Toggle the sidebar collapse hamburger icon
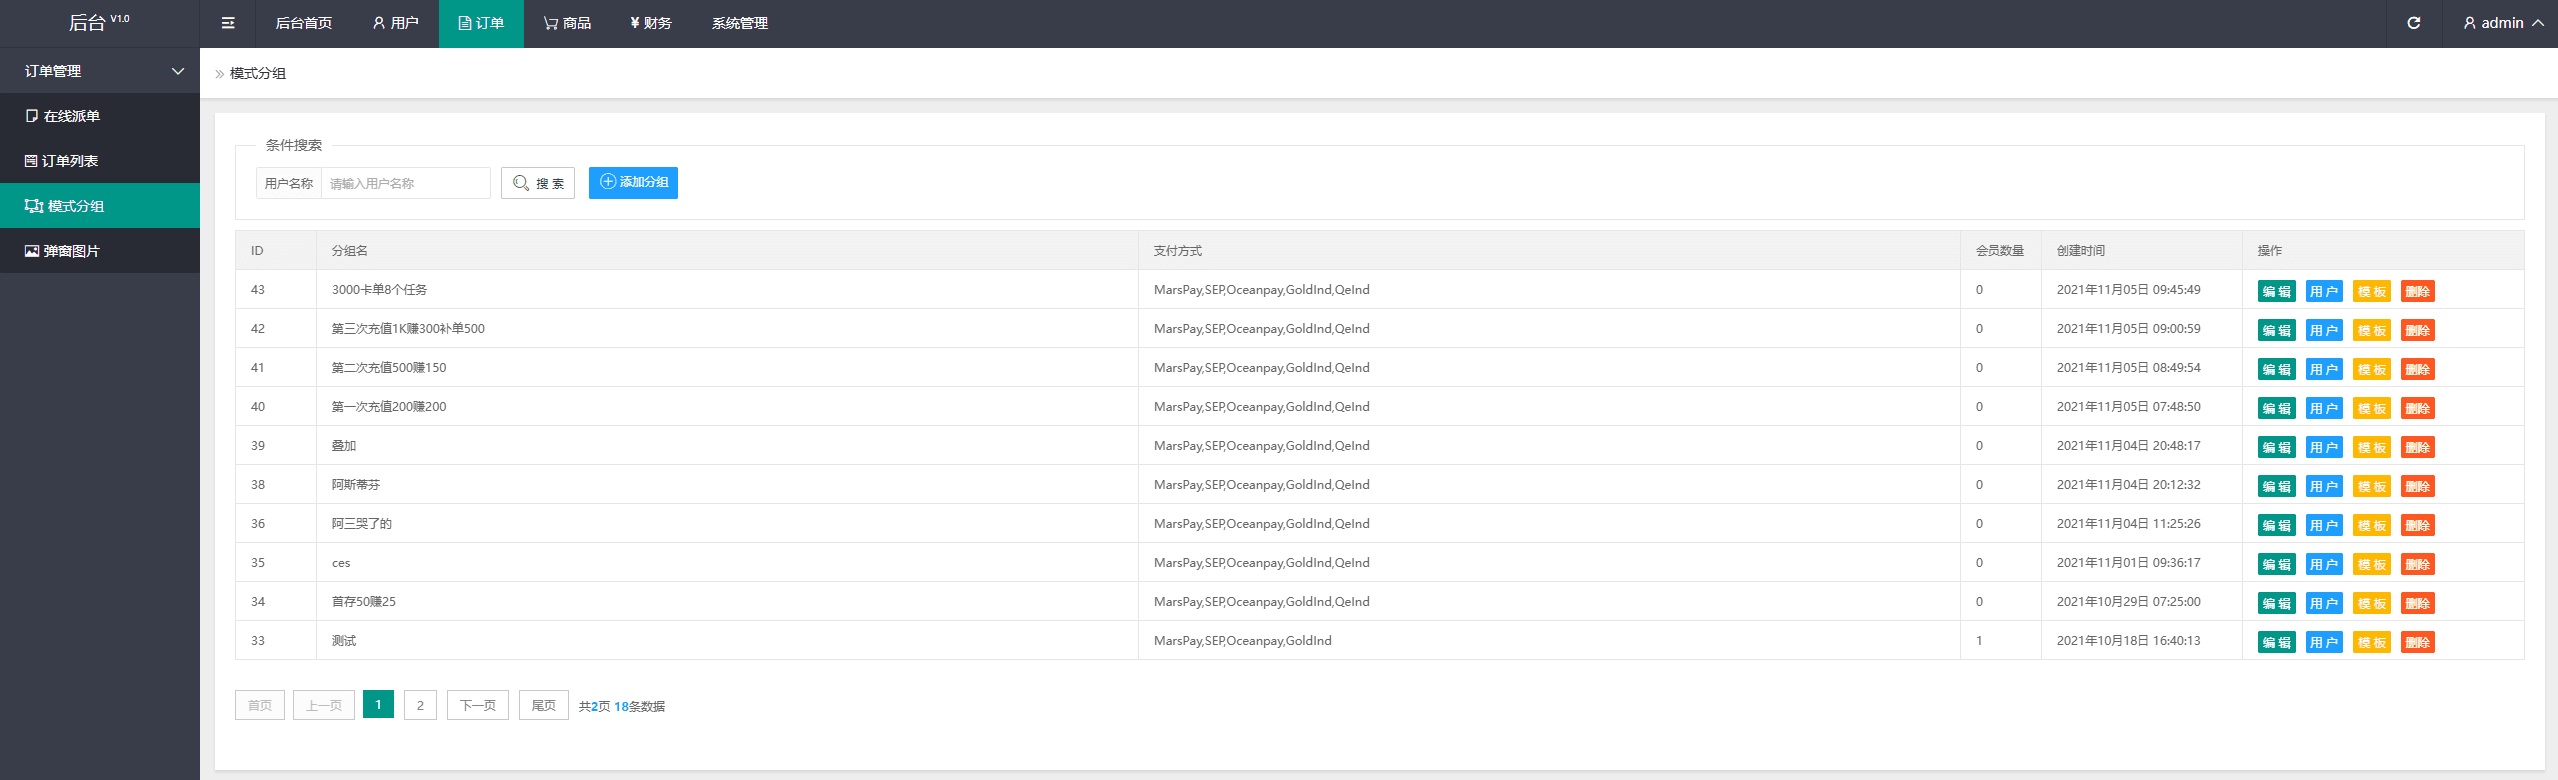Viewport: 2558px width, 780px height. (x=228, y=23)
